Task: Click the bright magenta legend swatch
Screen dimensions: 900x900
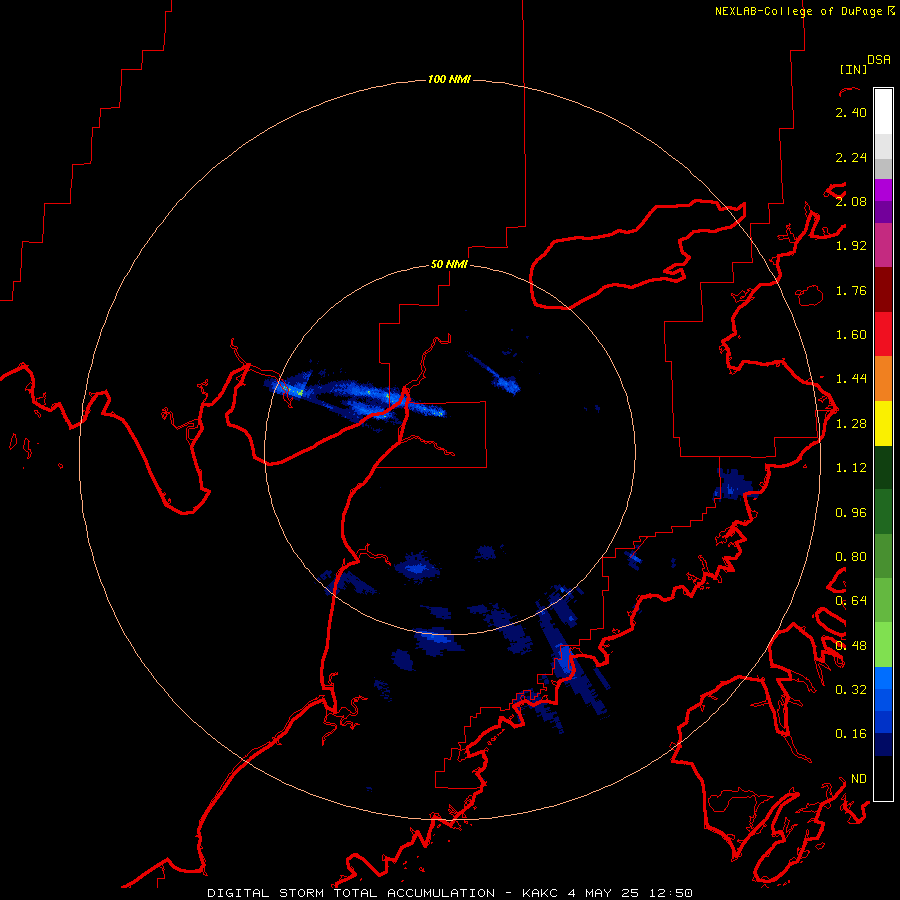Action: 883,190
